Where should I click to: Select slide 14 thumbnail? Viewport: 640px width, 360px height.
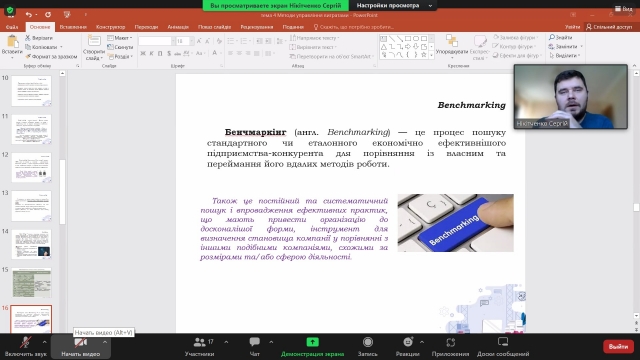pyautogui.click(x=31, y=244)
